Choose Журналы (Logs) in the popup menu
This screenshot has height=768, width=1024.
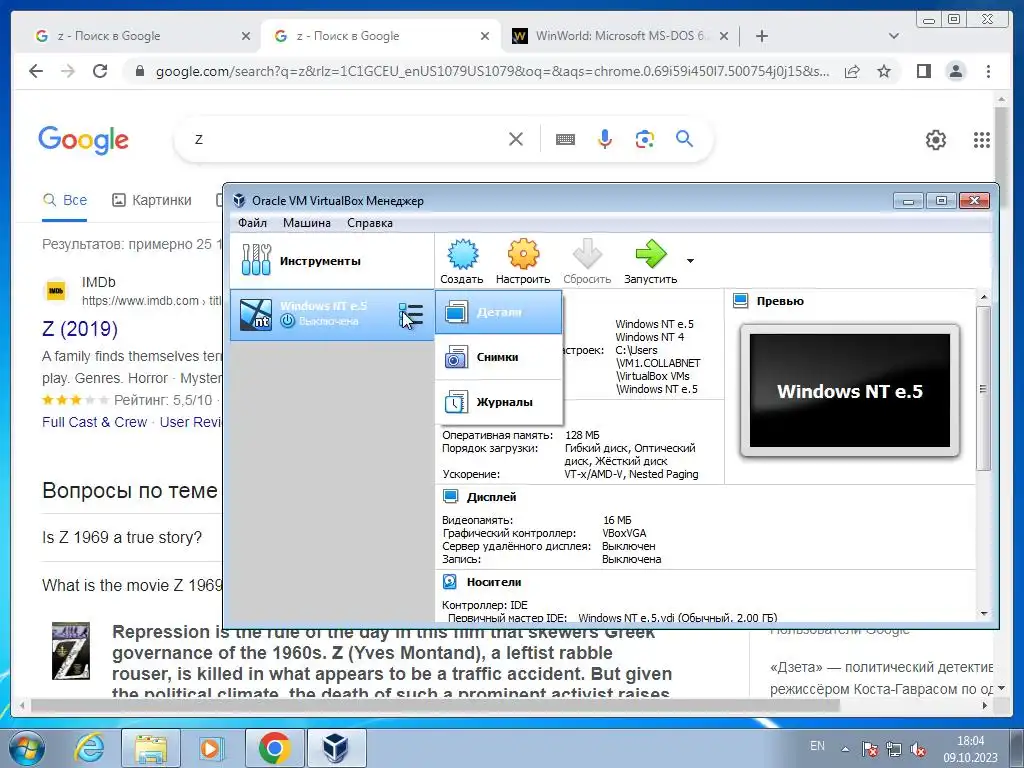click(498, 402)
